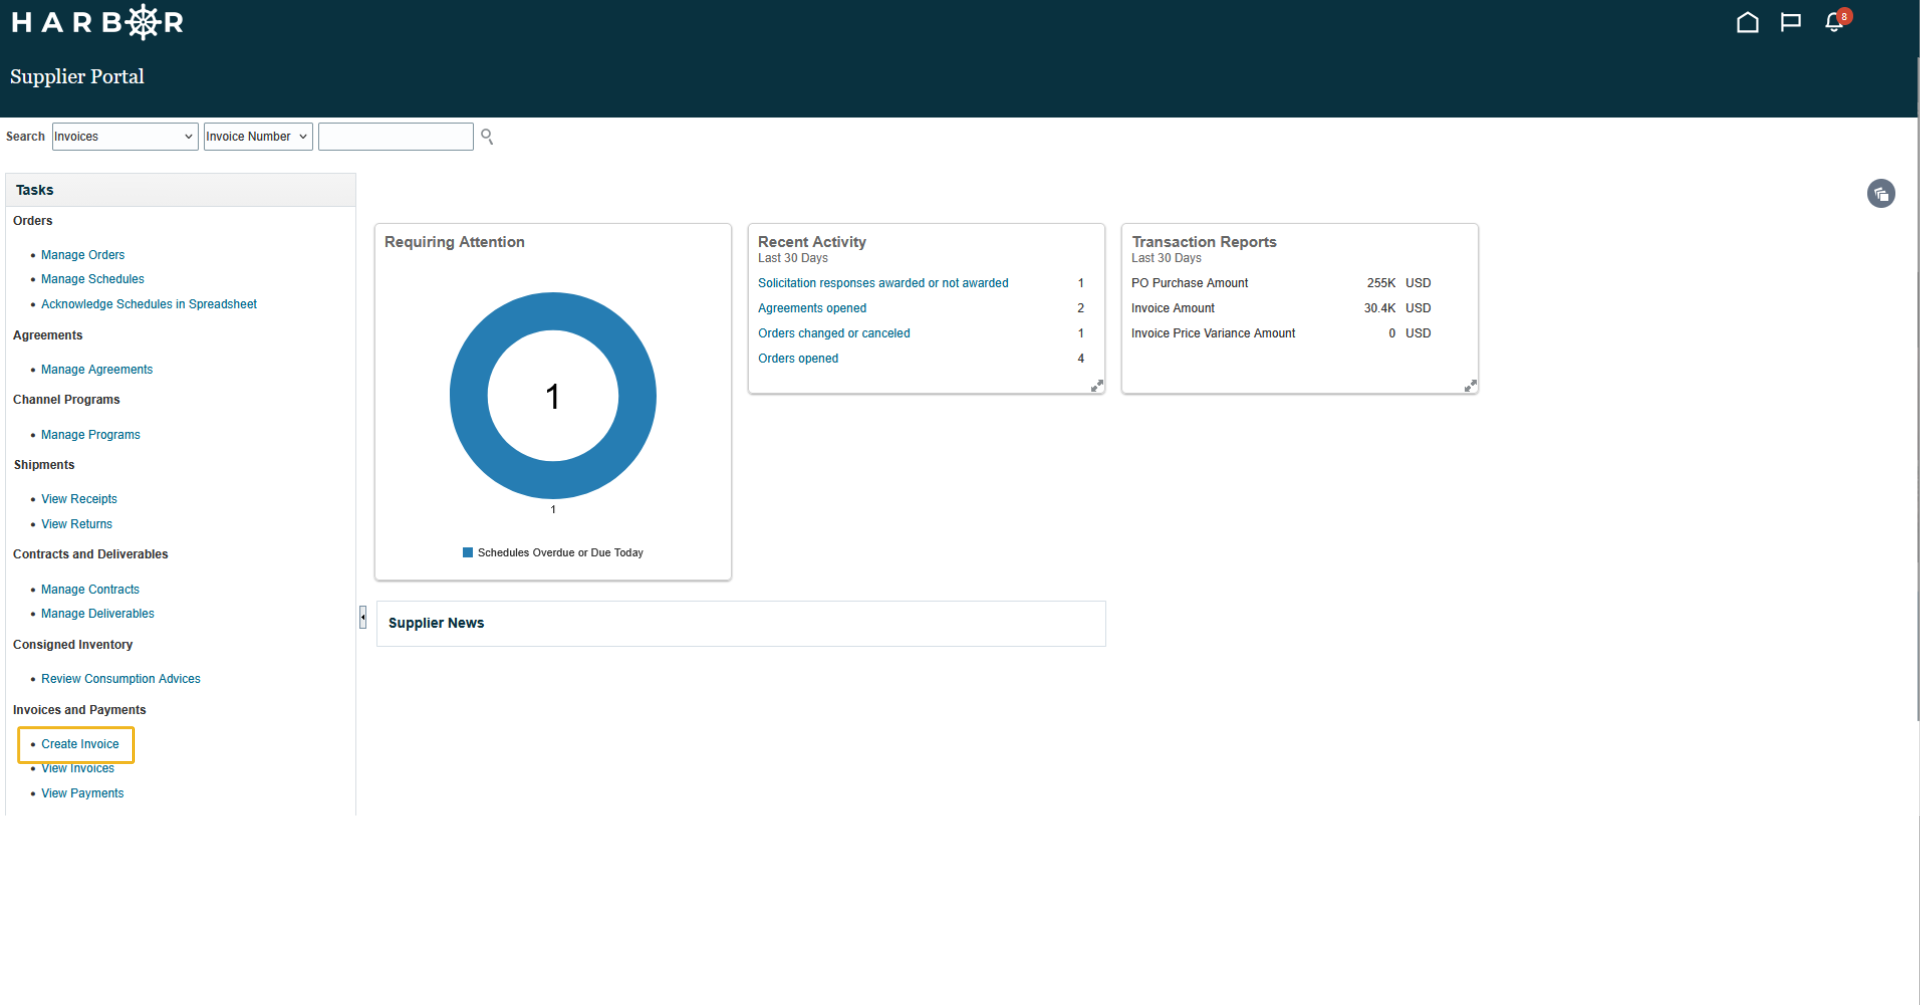The height and width of the screenshot is (1005, 1920).
Task: Open View Returns link
Action: [76, 524]
